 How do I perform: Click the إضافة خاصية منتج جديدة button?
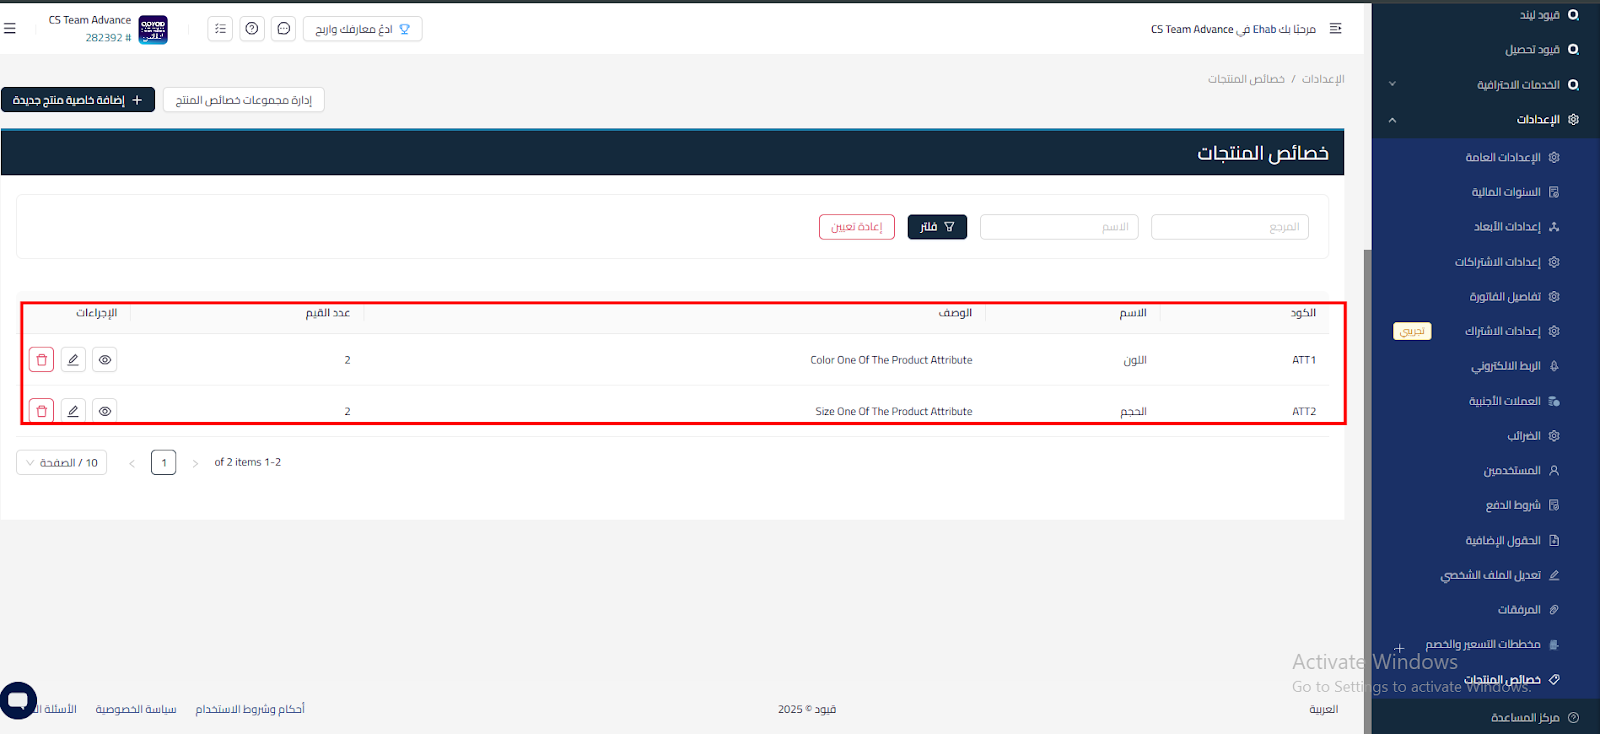[78, 100]
